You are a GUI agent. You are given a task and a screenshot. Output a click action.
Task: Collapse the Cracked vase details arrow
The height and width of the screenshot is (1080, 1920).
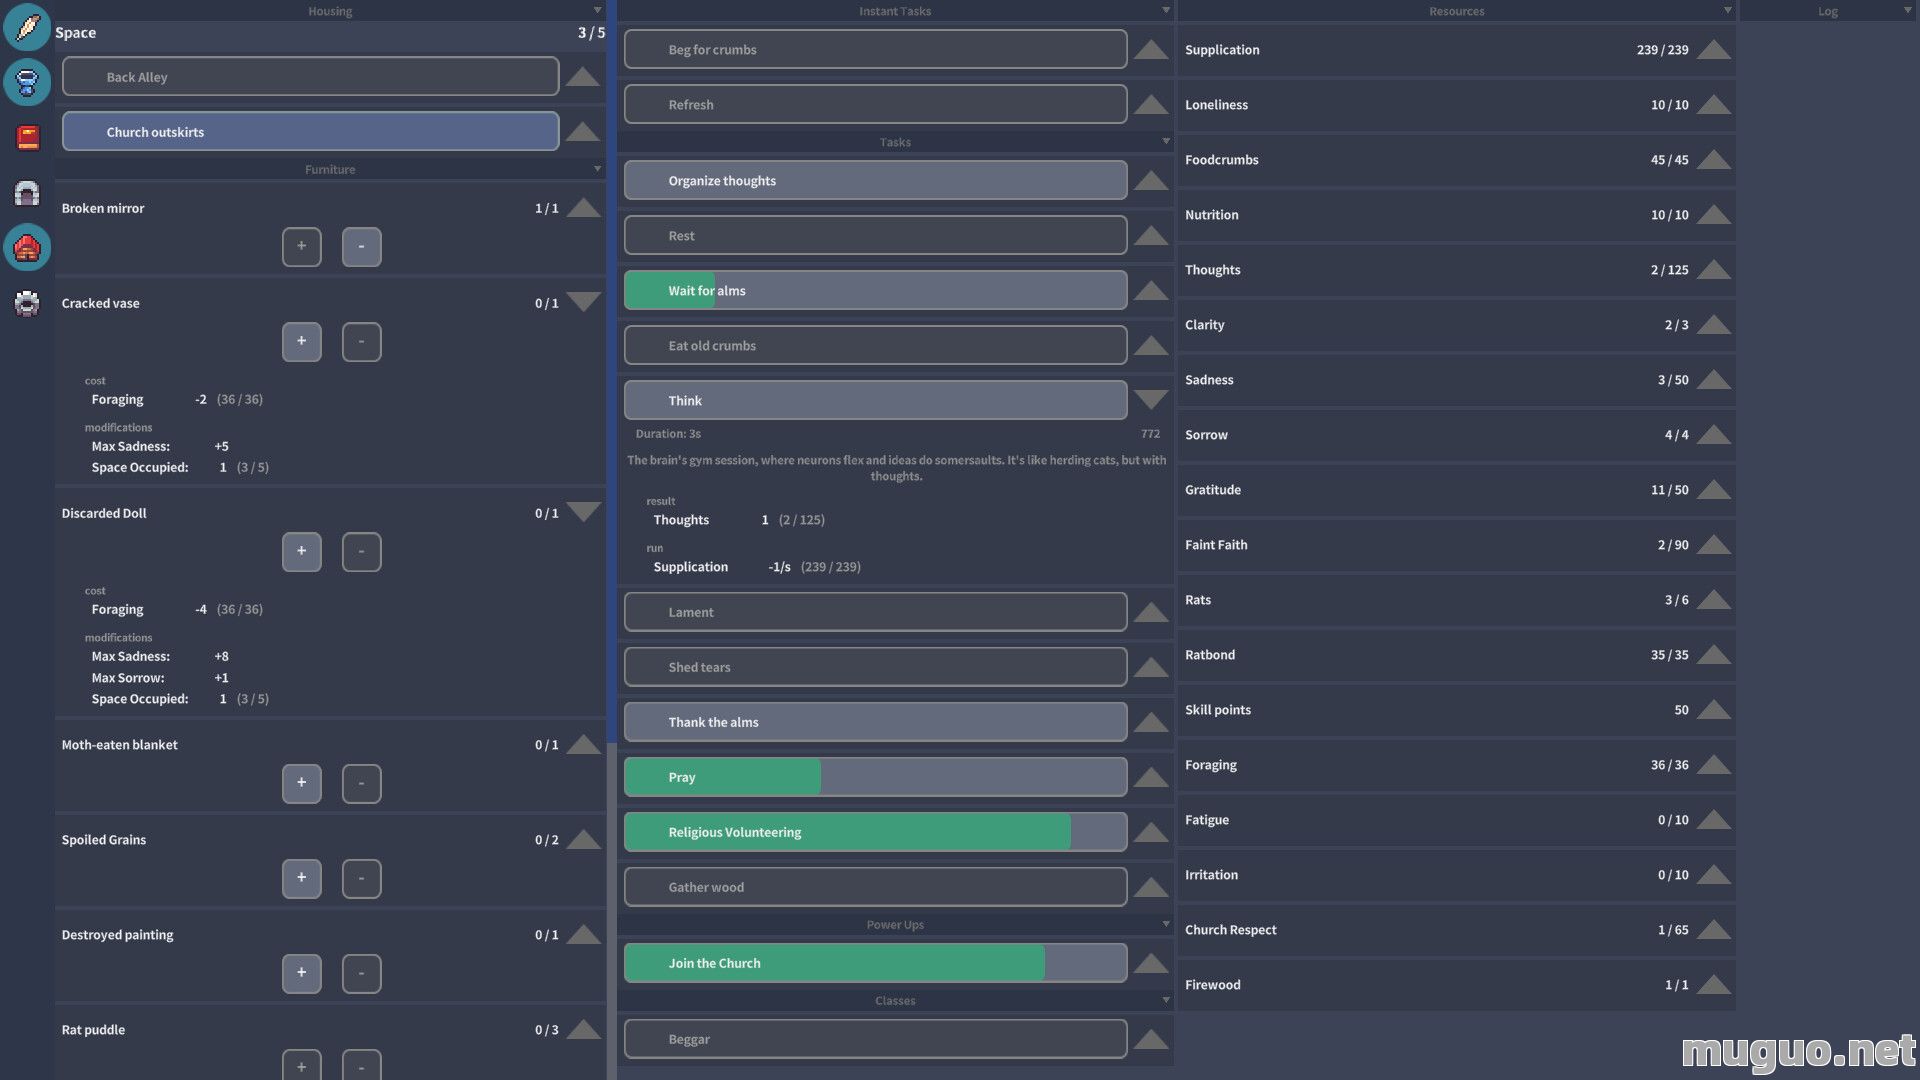click(583, 302)
